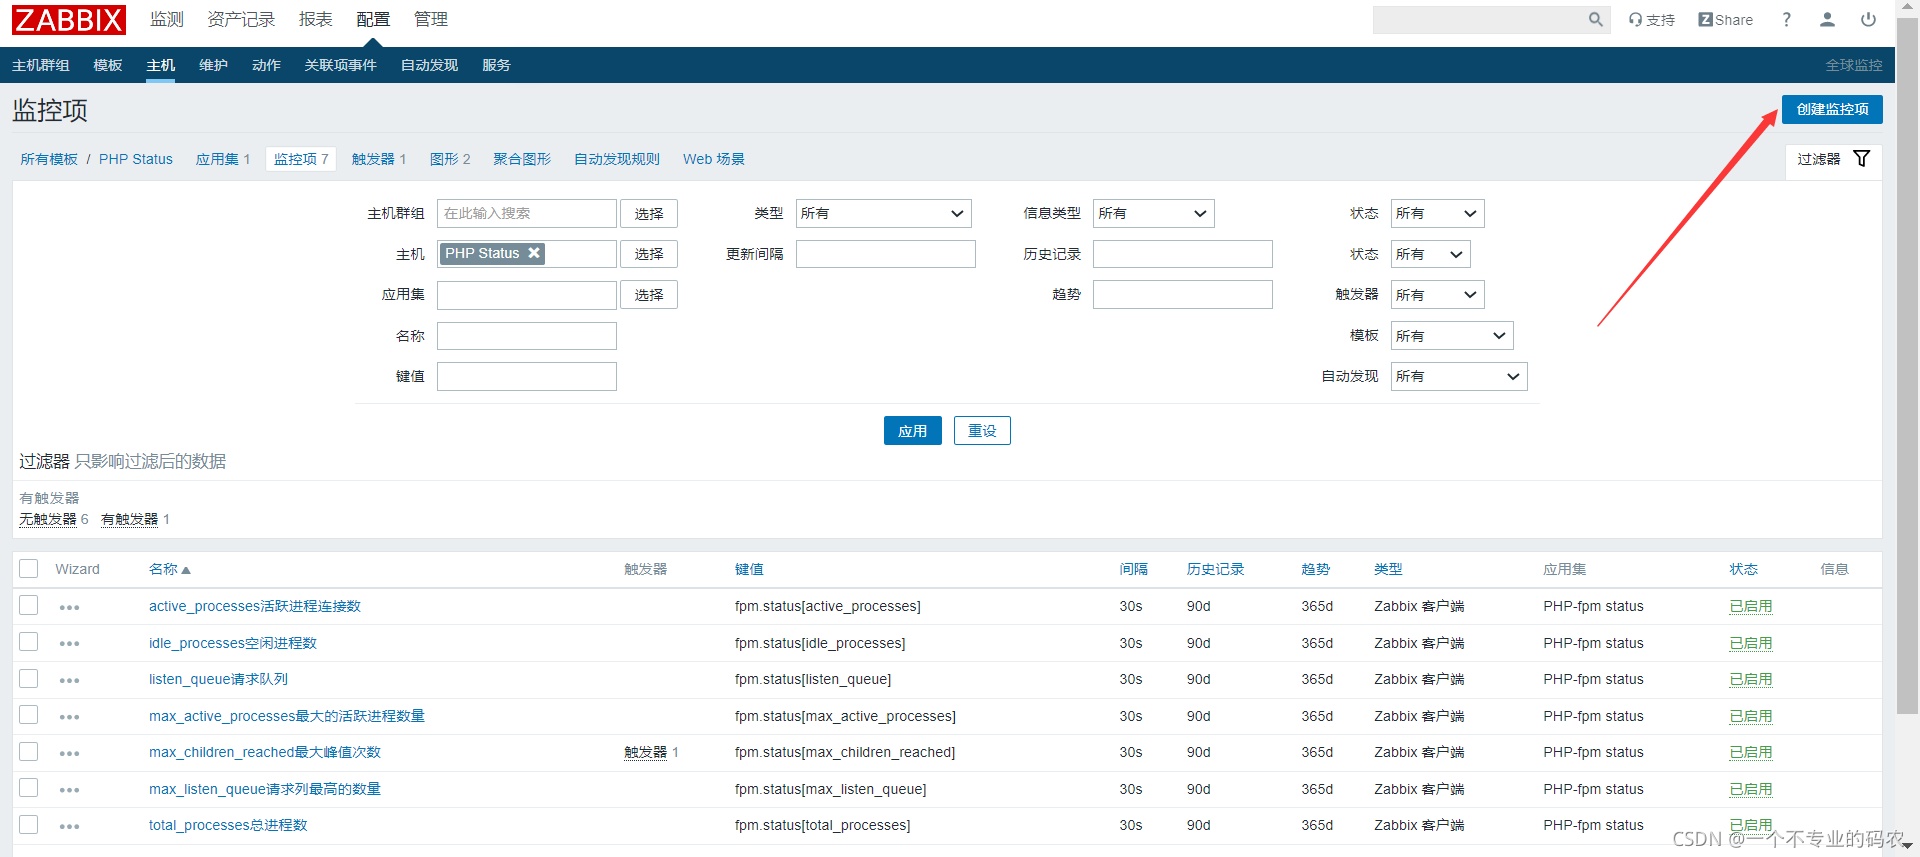Click the 应用 apply button

pos(912,431)
